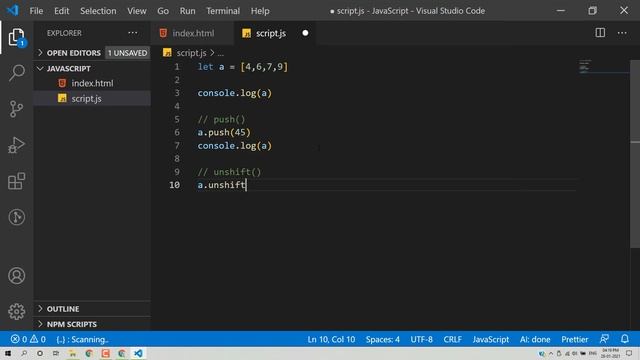Open the Source Control view

[16, 109]
